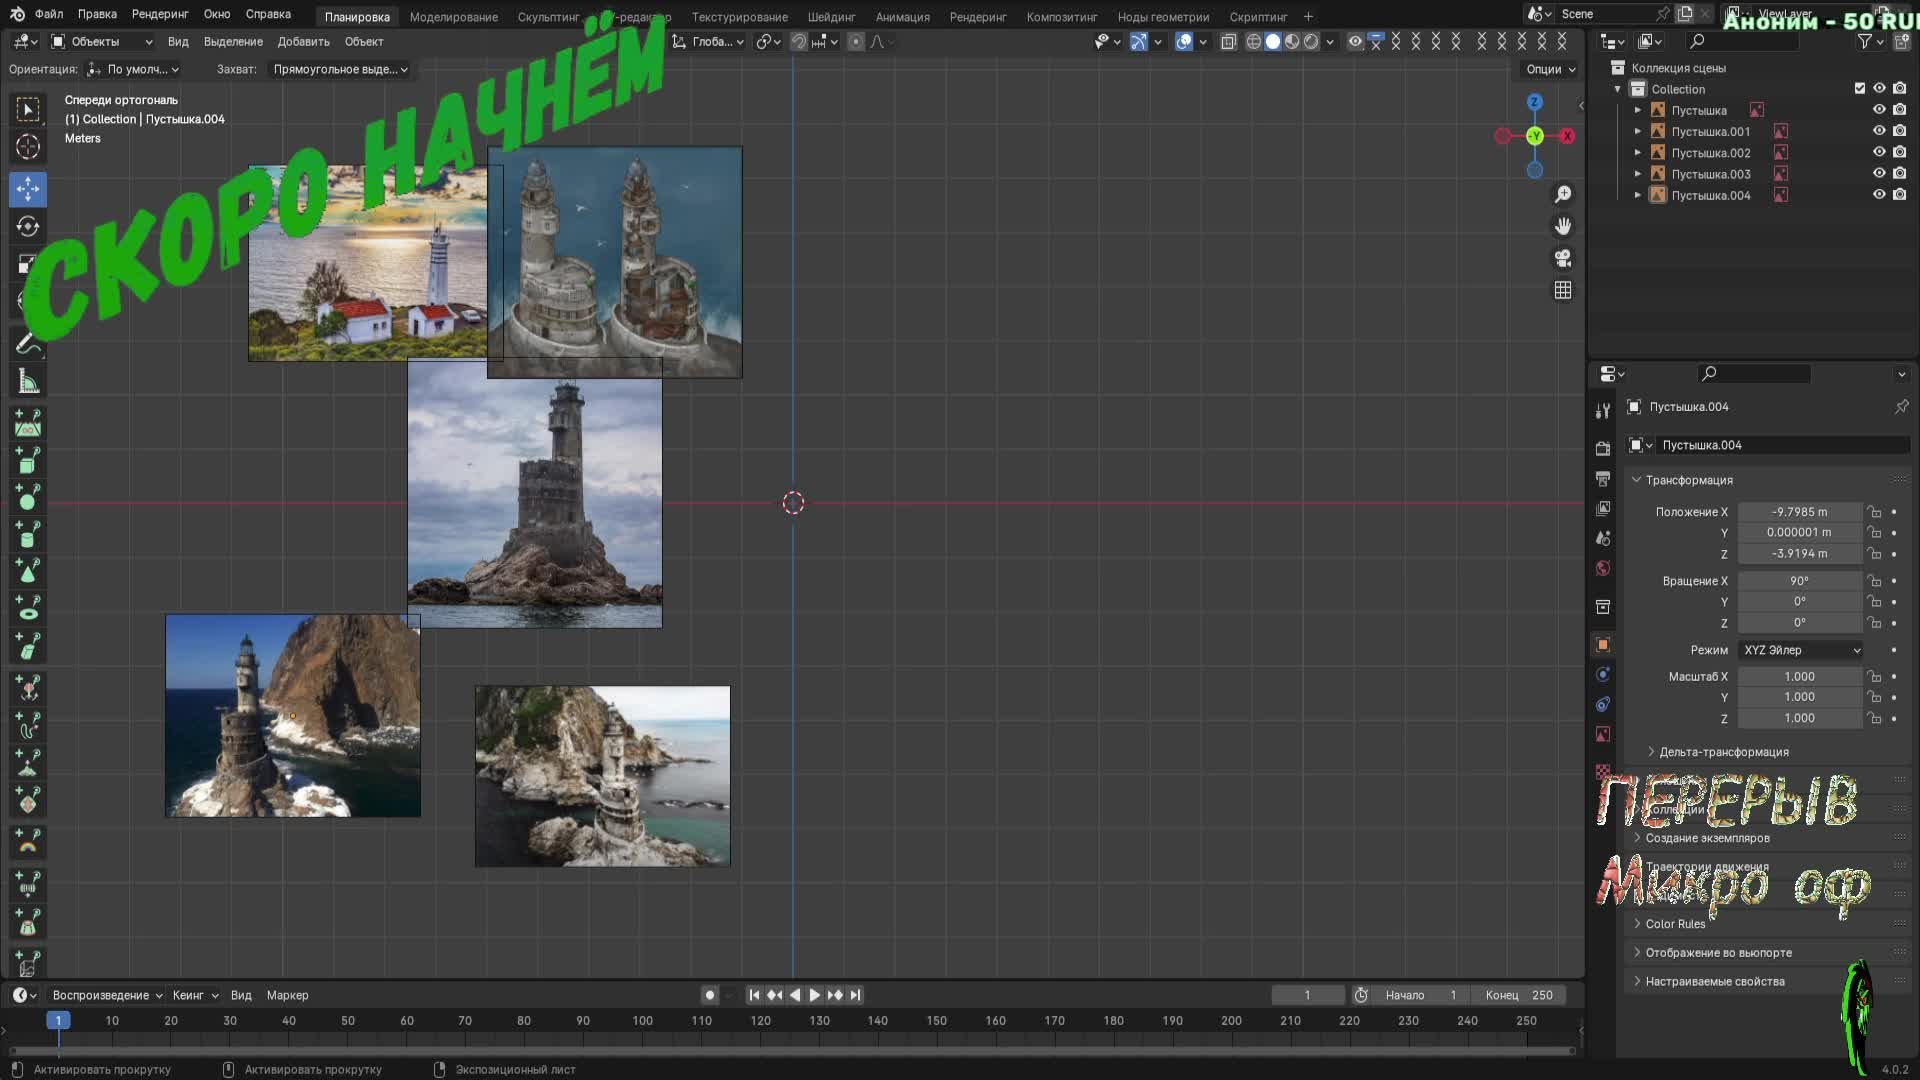Expand Дельта-трансформация panel
Screen dimensions: 1920x1080
(x=1723, y=752)
